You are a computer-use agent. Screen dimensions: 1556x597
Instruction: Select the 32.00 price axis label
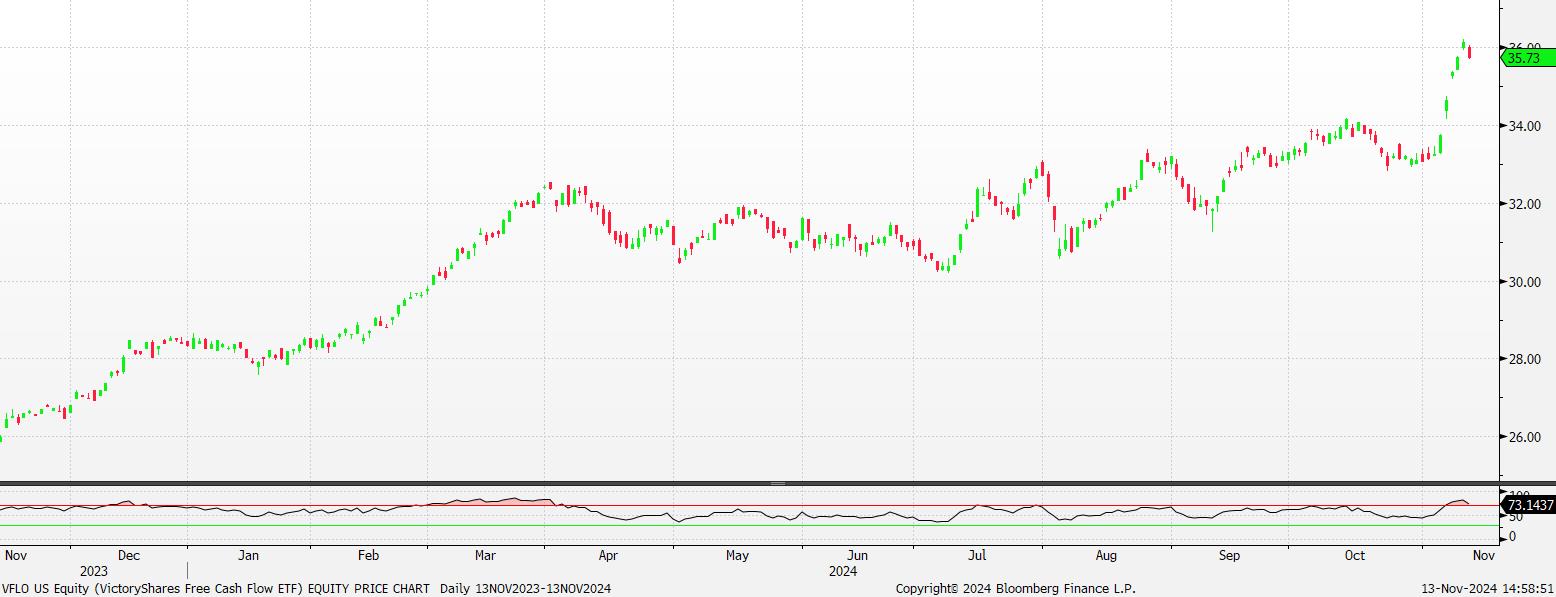point(1524,204)
